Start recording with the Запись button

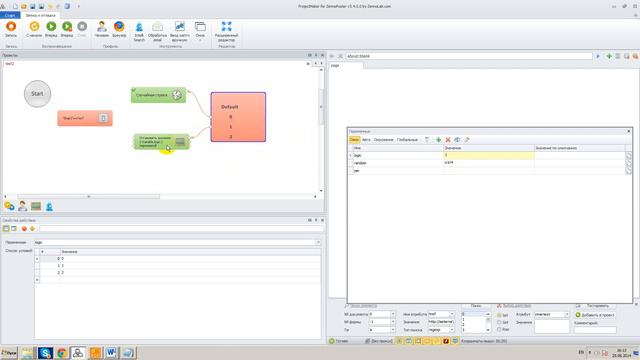click(11, 29)
